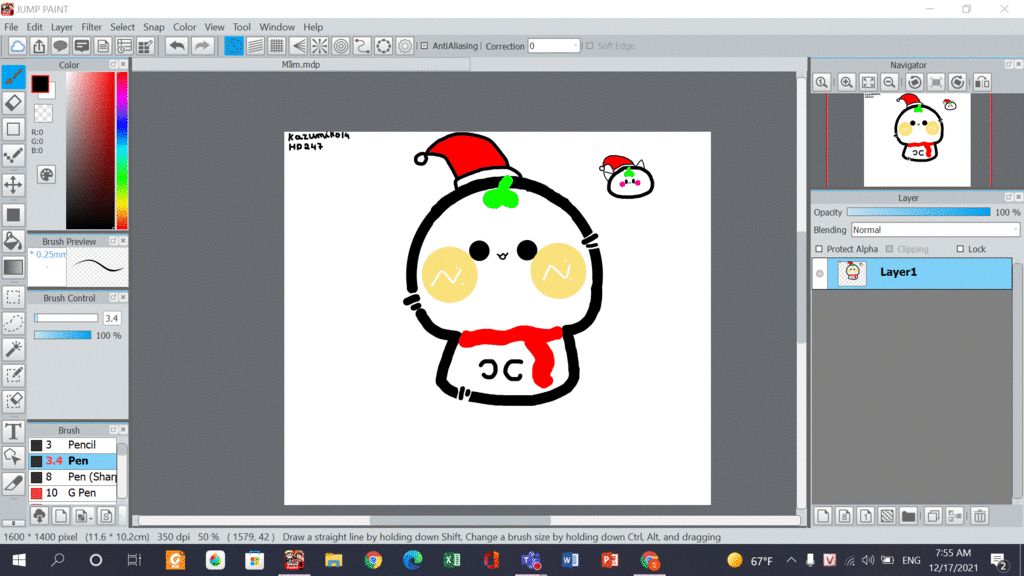The height and width of the screenshot is (576, 1024).
Task: Open the Layer menu
Action: (62, 27)
